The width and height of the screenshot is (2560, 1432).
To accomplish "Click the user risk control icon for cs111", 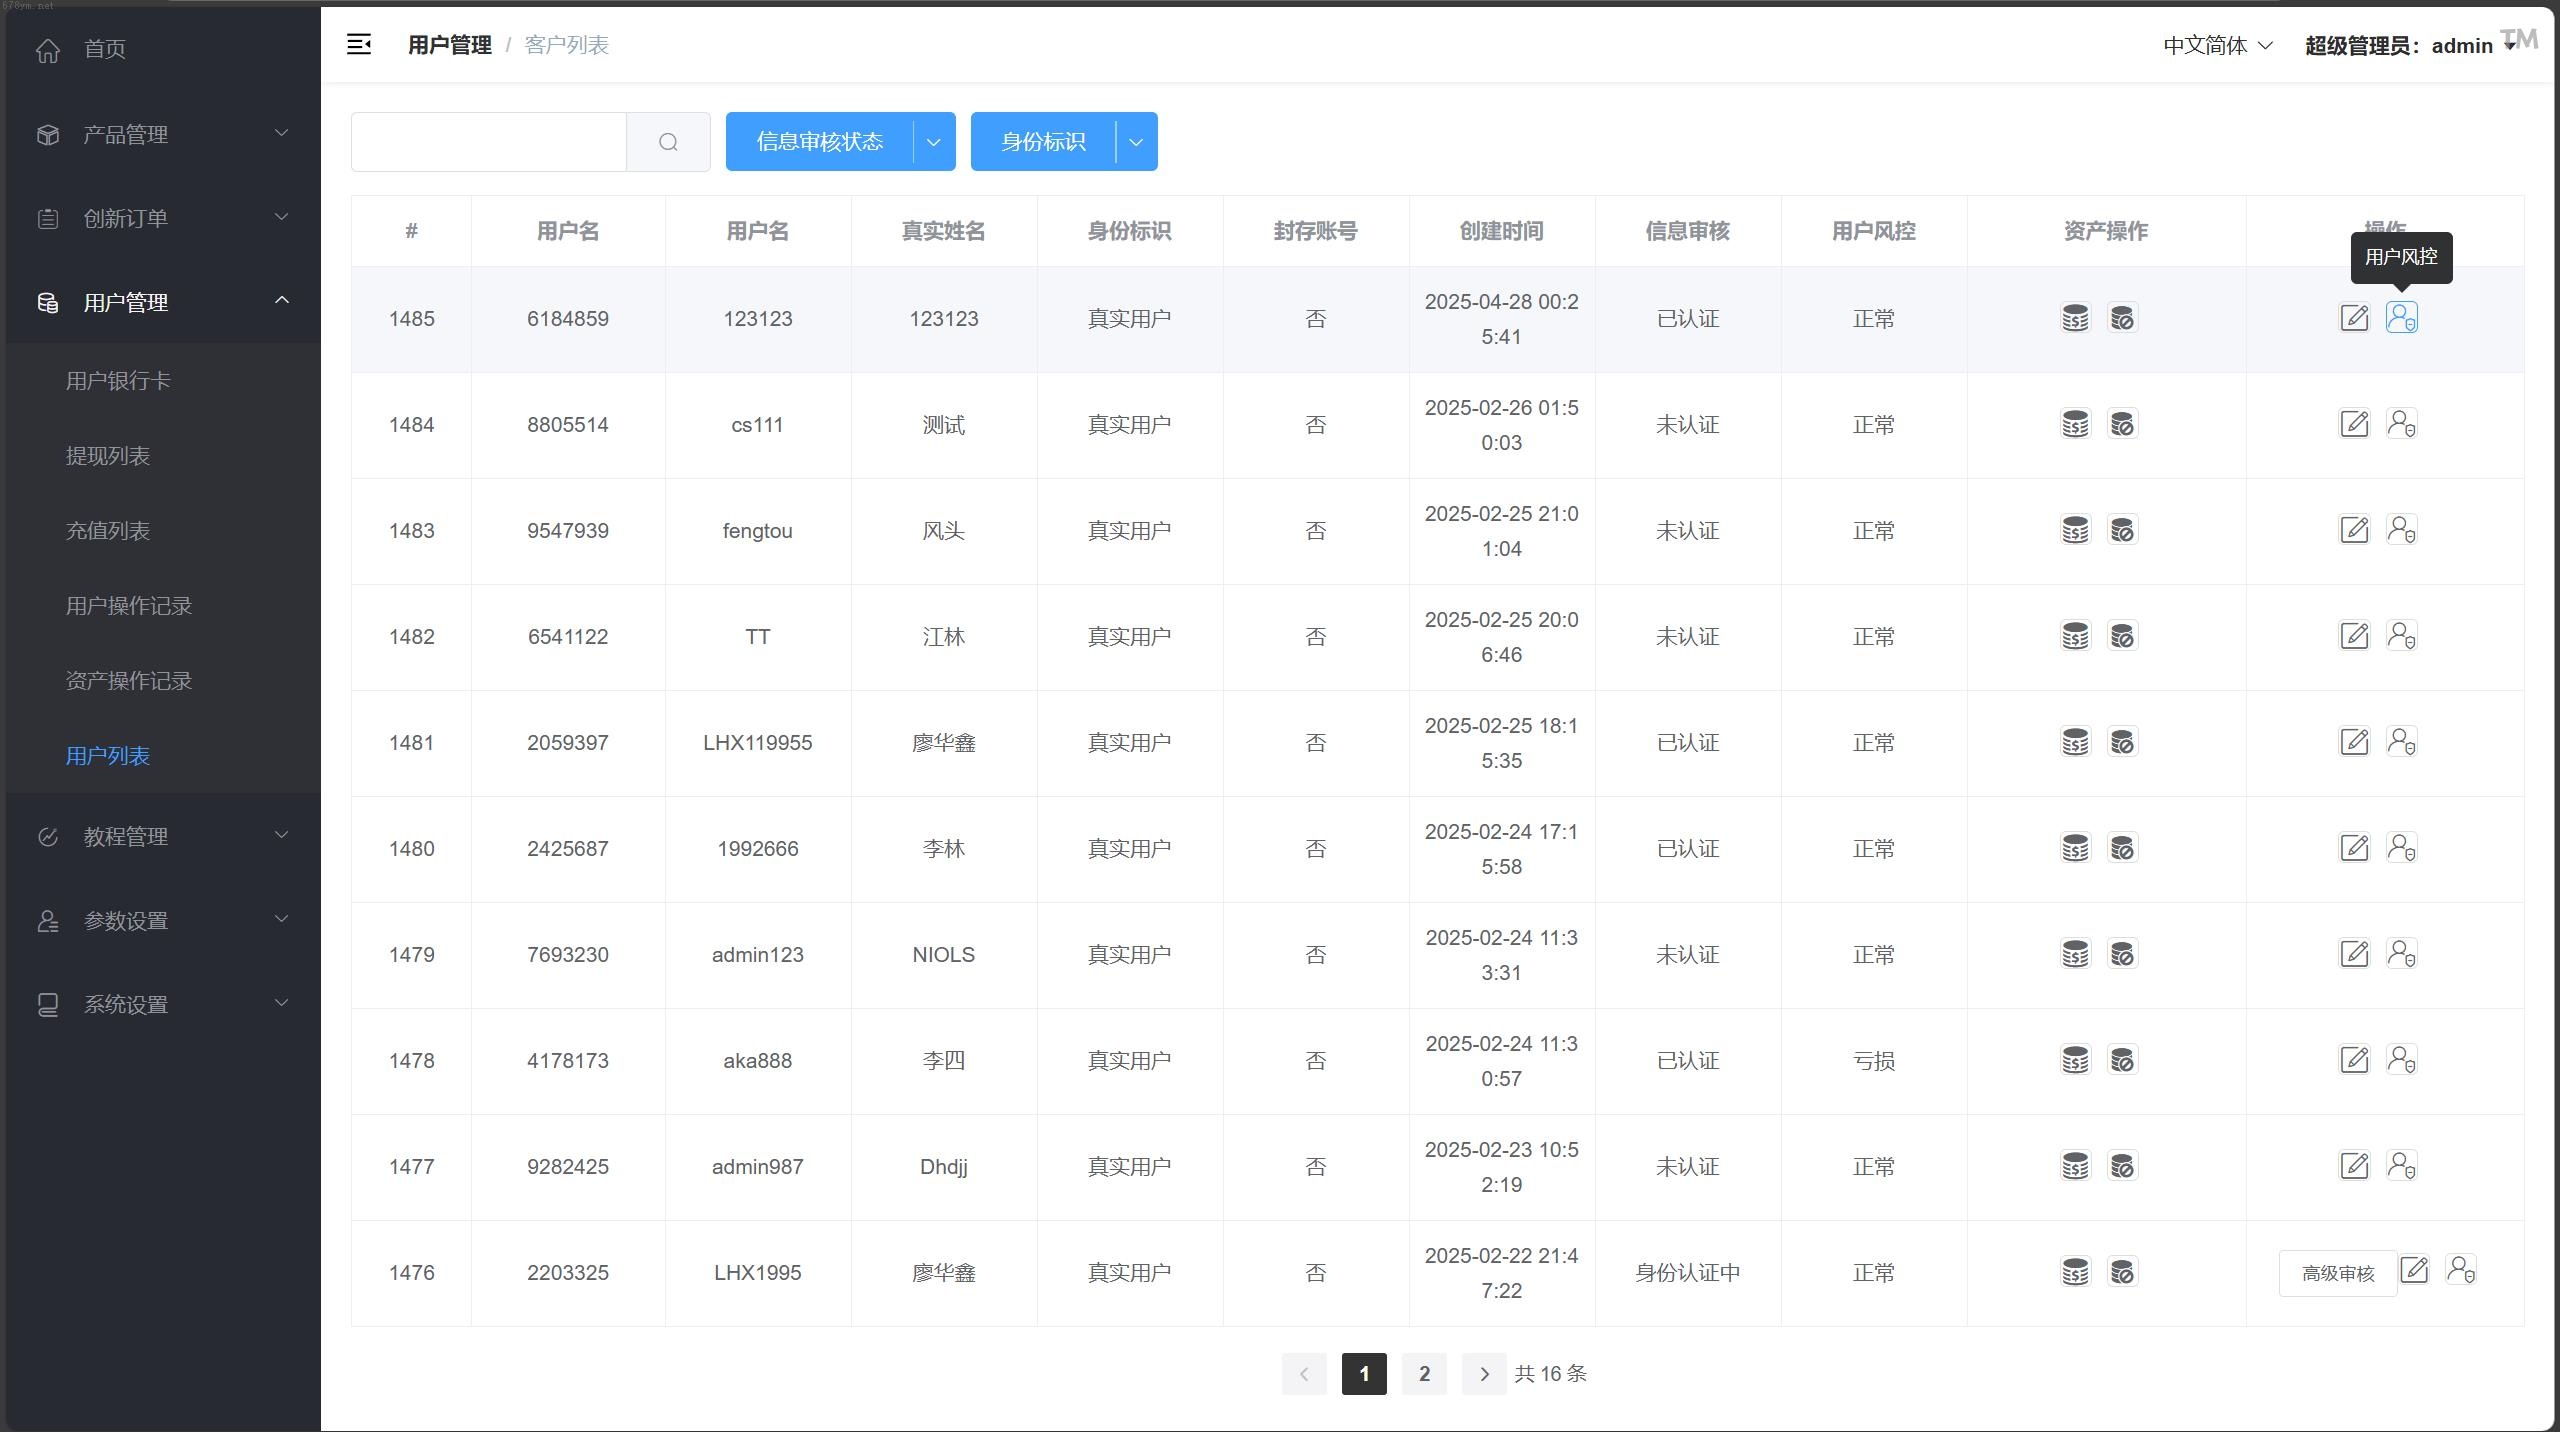I will tap(2401, 424).
